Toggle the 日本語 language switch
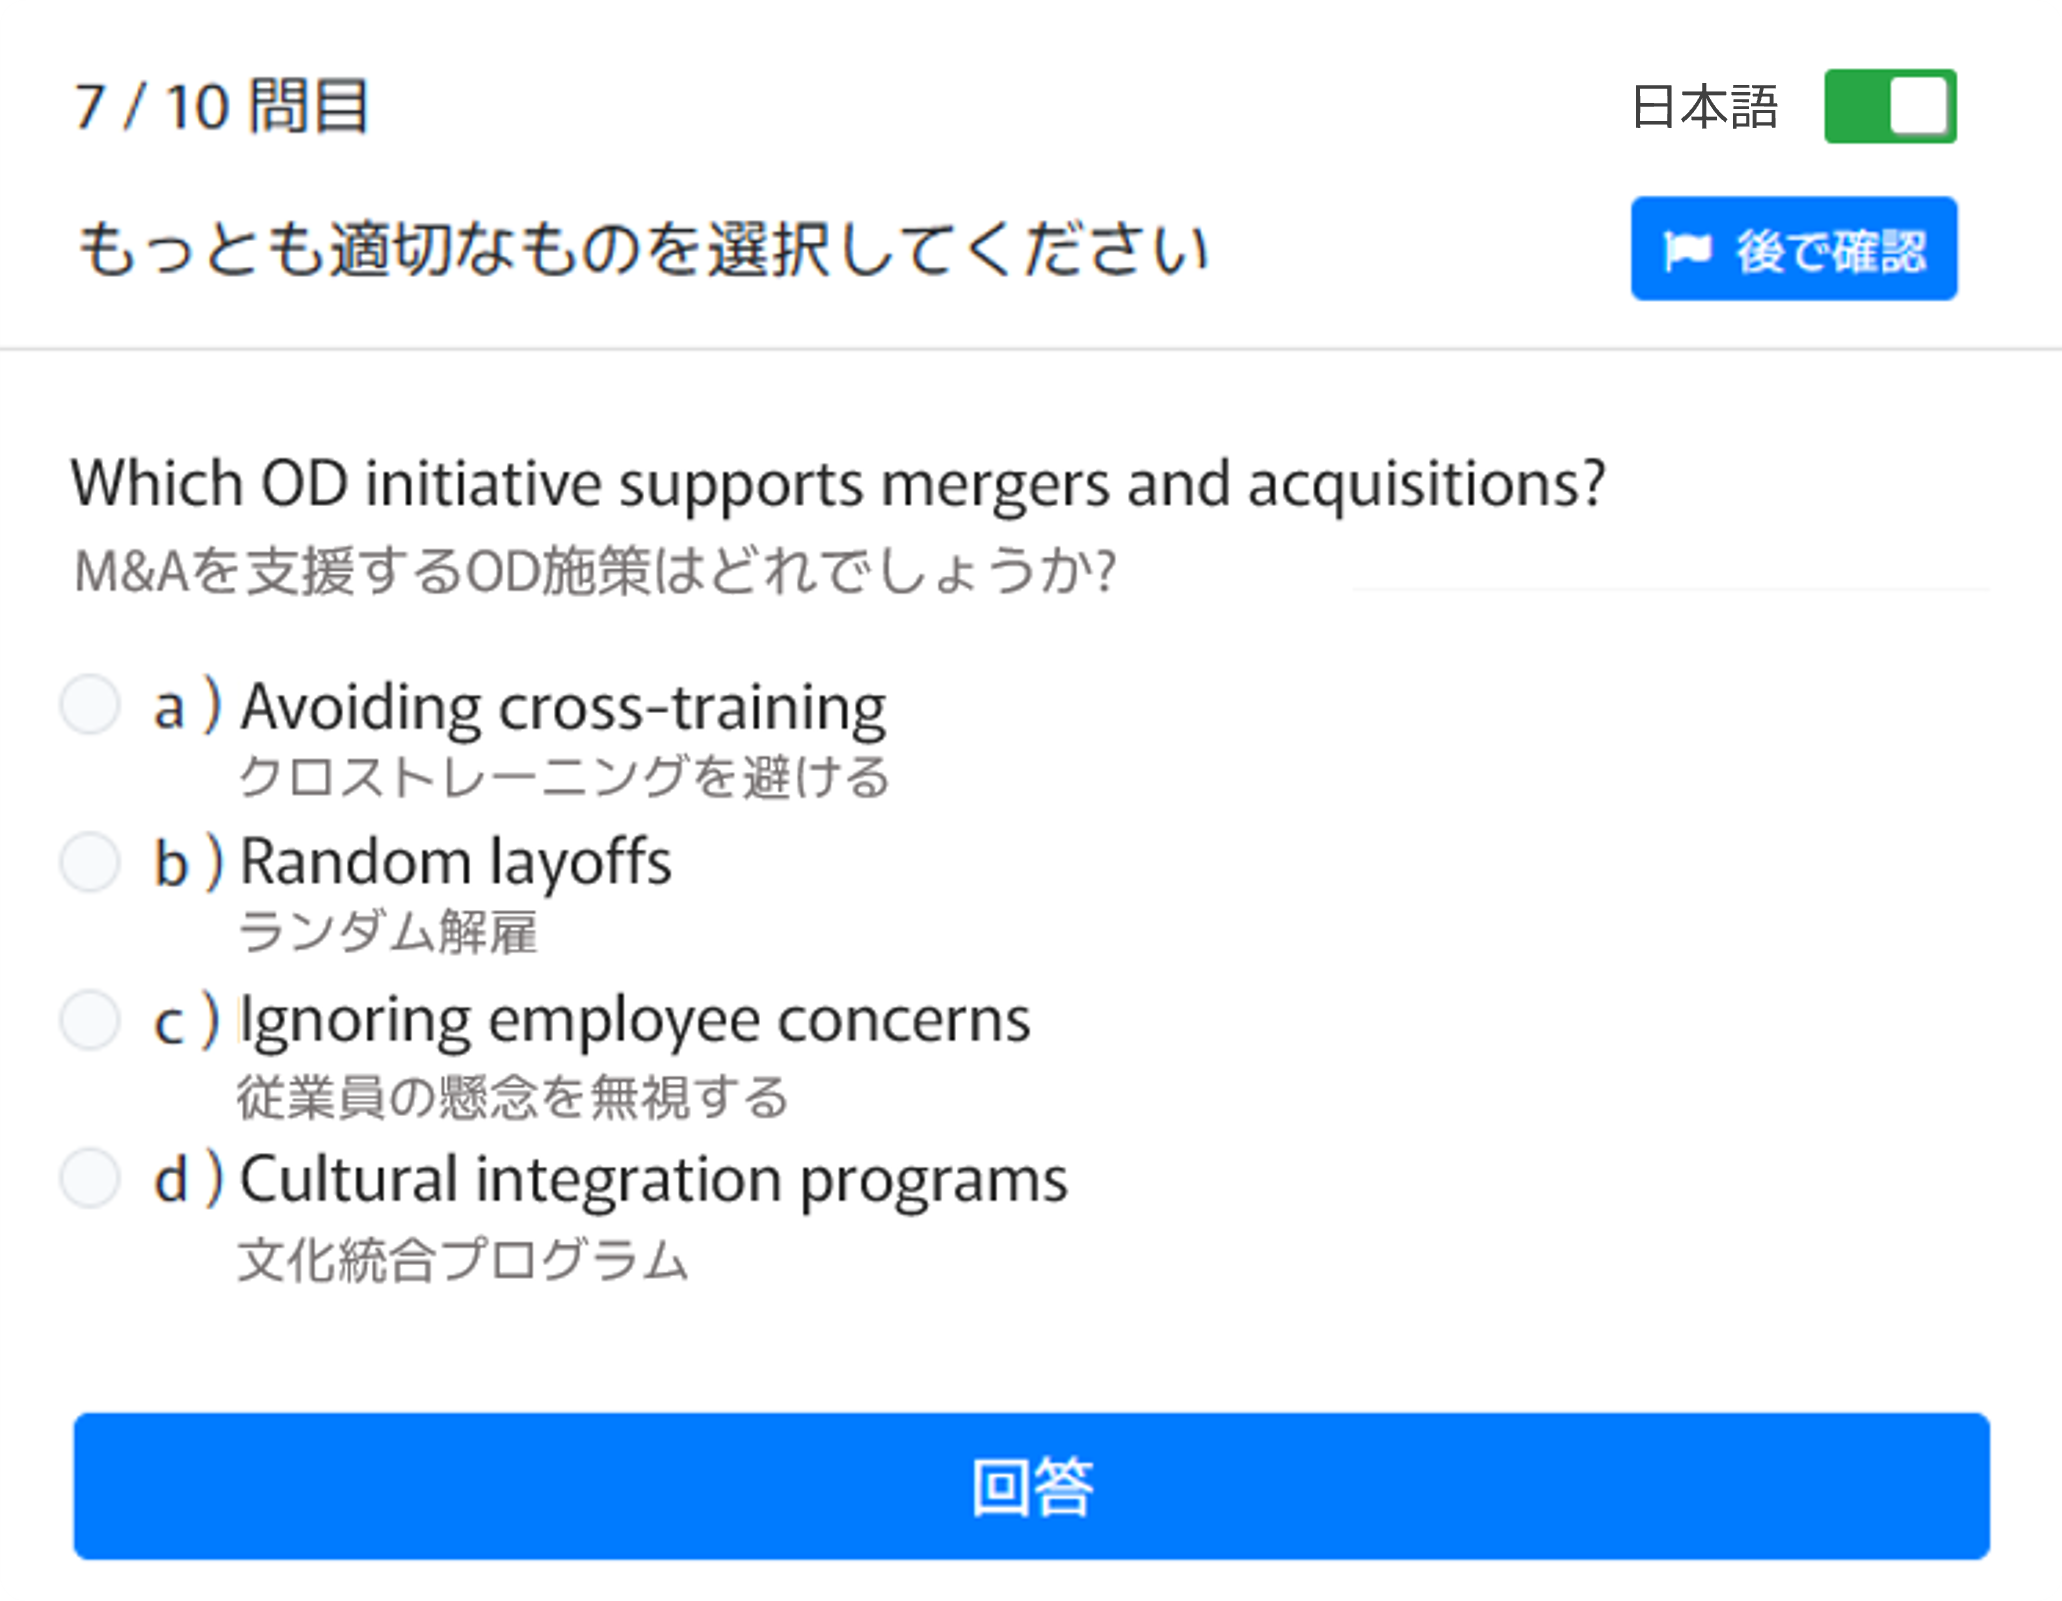 pyautogui.click(x=1889, y=106)
